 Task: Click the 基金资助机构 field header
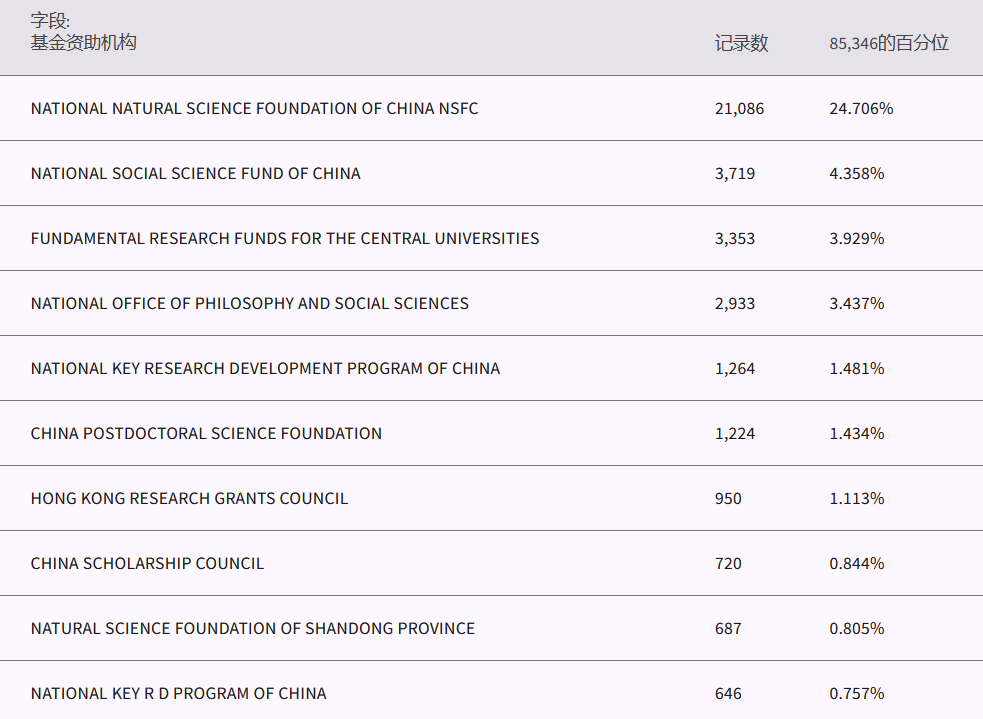pyautogui.click(x=83, y=42)
